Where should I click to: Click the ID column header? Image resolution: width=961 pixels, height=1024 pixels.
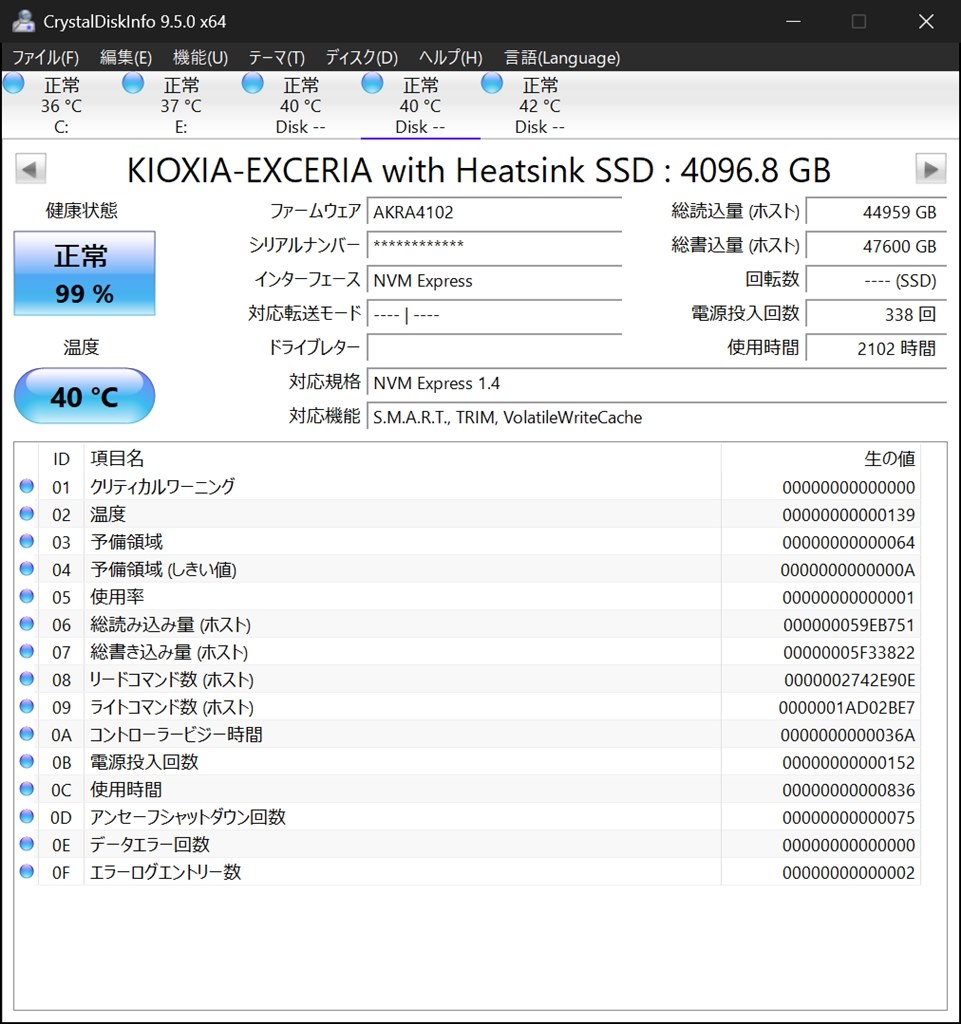tap(61, 458)
